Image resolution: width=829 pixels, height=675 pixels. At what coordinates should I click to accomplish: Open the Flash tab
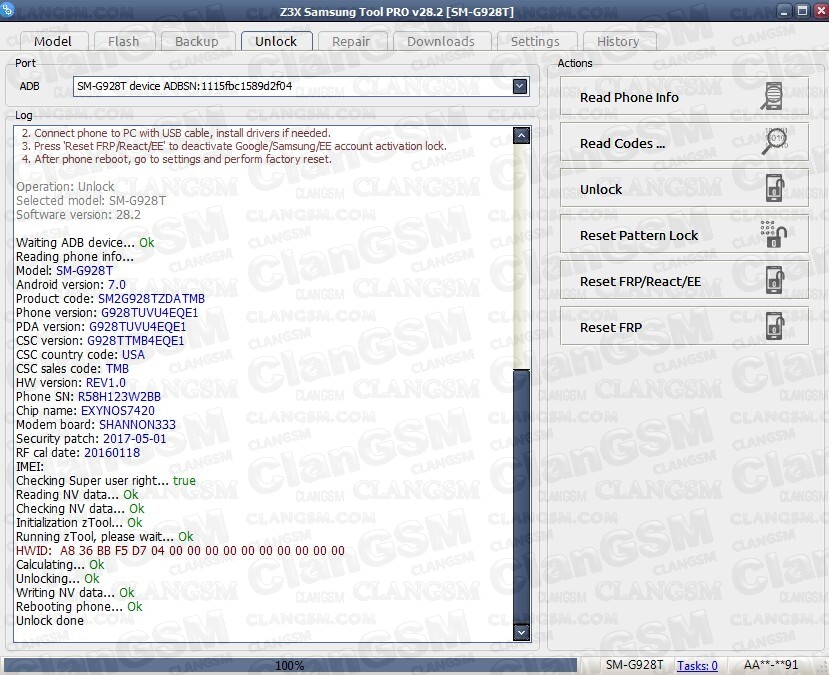124,41
